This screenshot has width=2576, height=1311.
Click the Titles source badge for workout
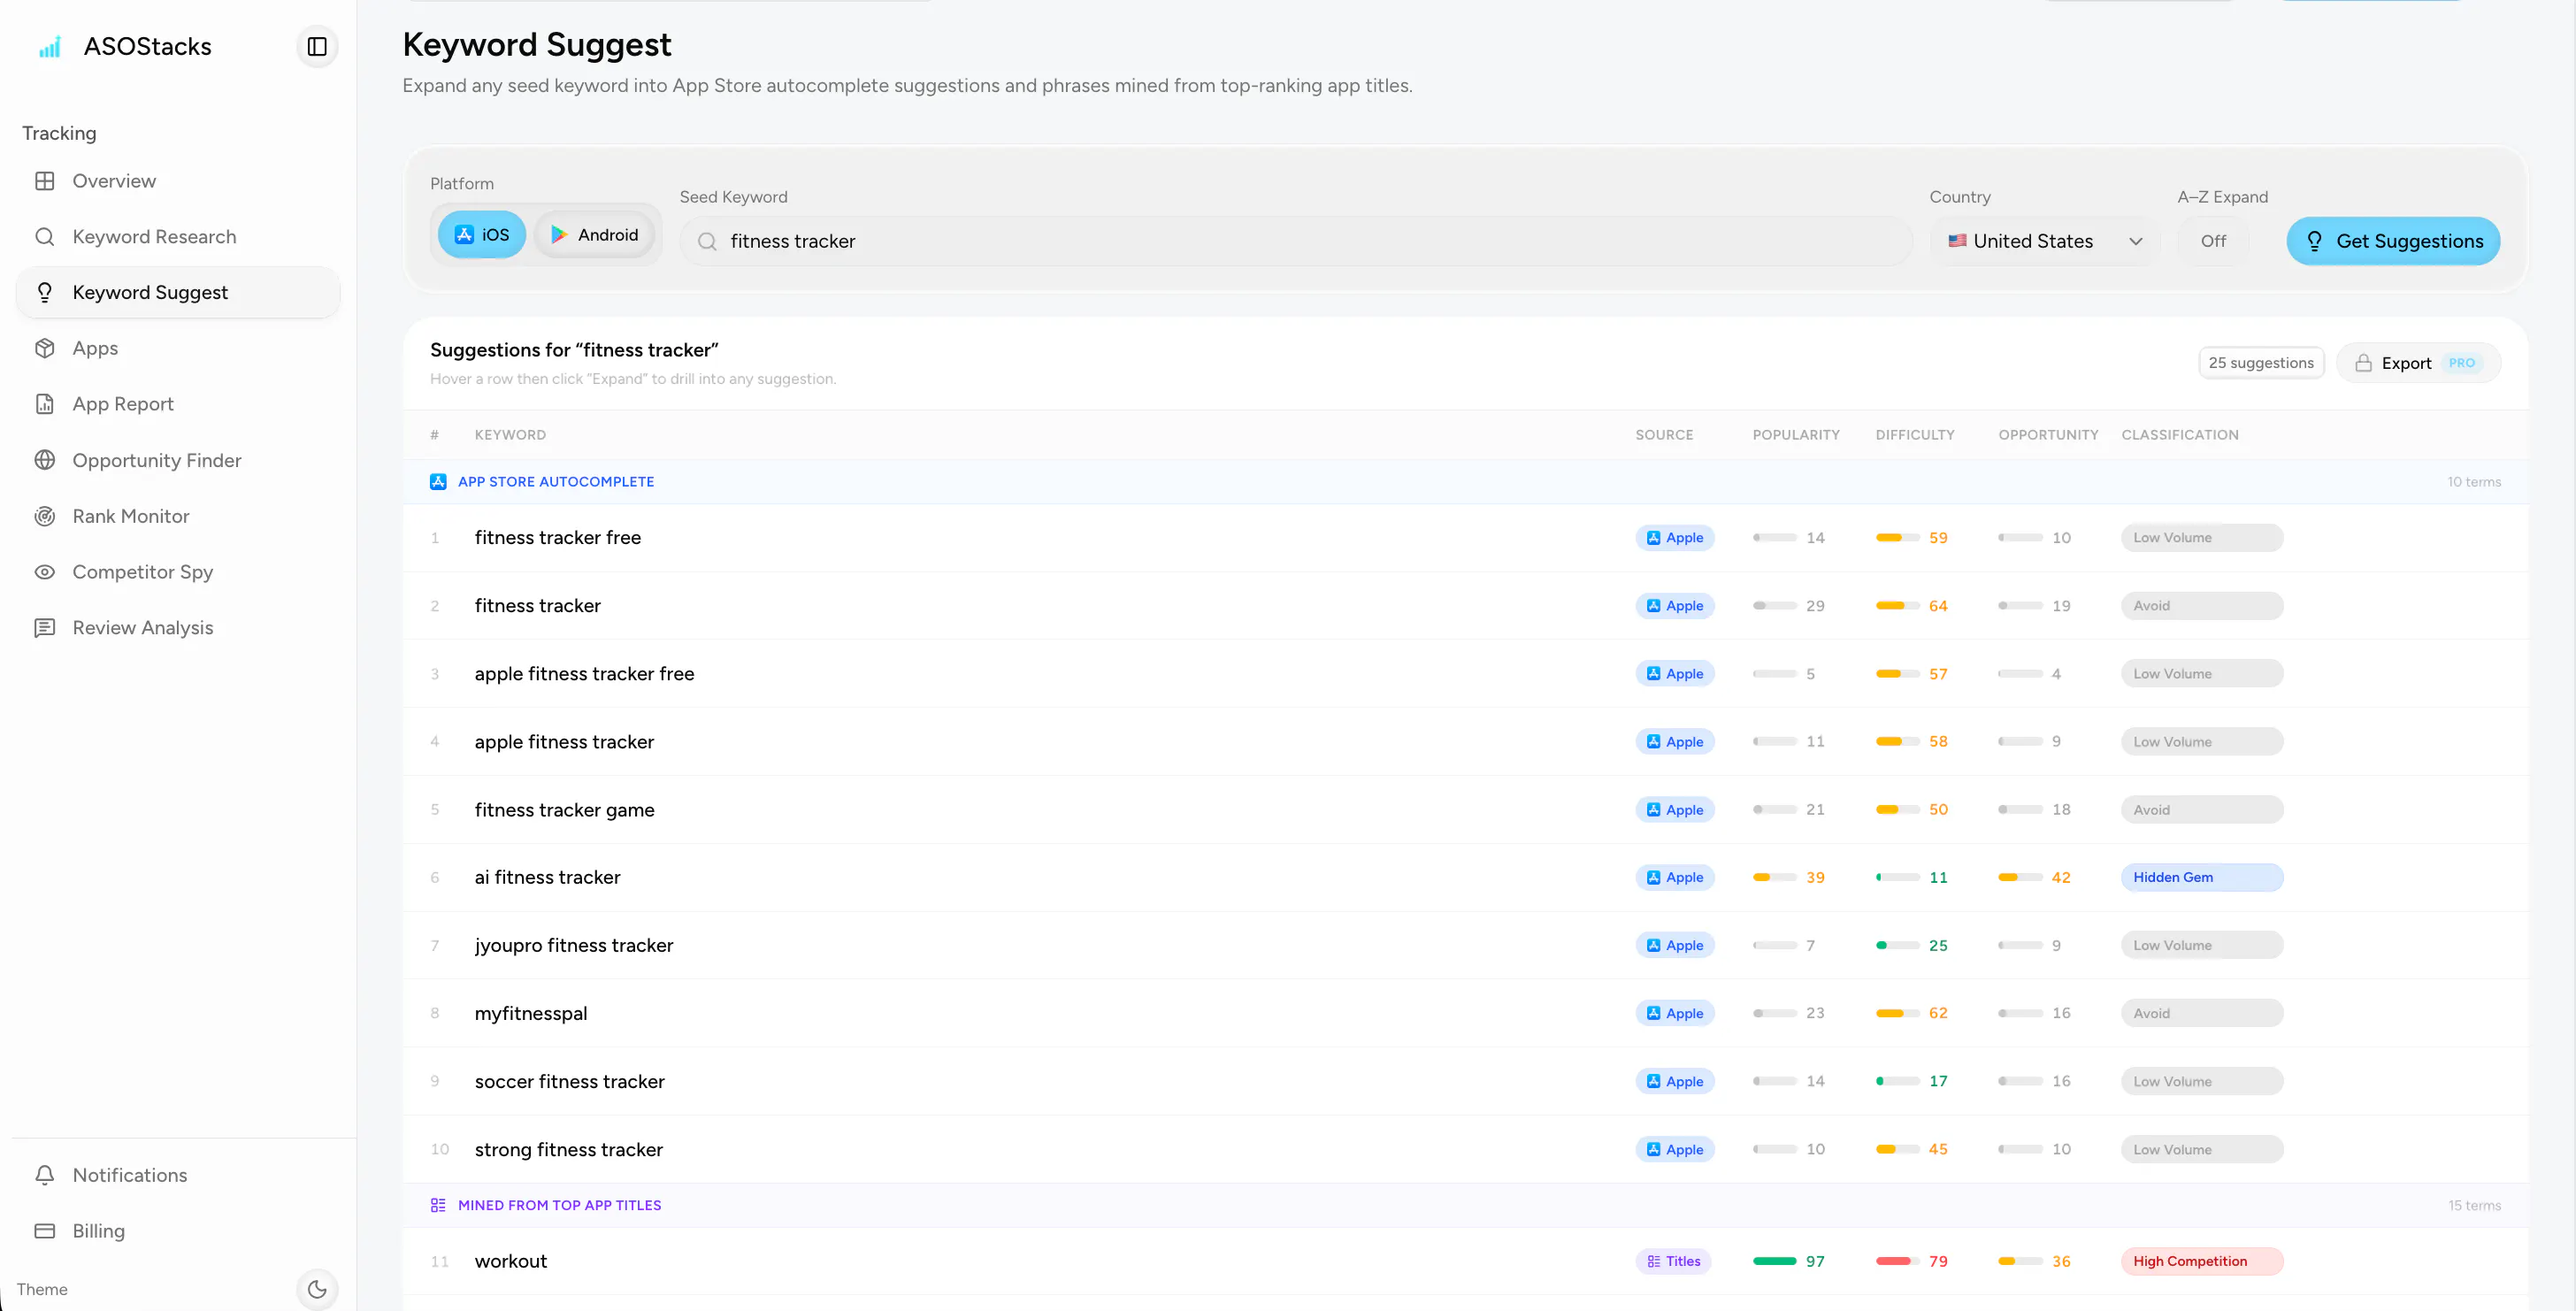pos(1674,1262)
